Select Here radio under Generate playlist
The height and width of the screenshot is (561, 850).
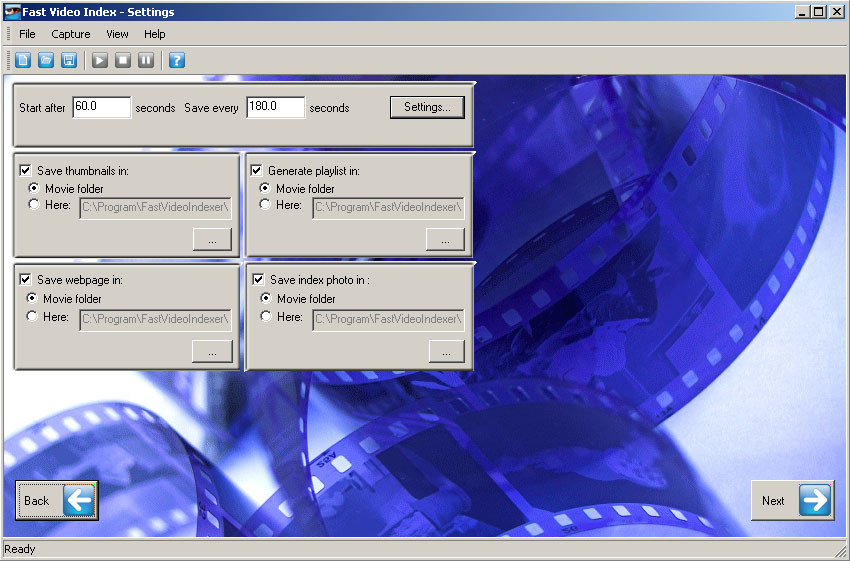click(x=265, y=204)
